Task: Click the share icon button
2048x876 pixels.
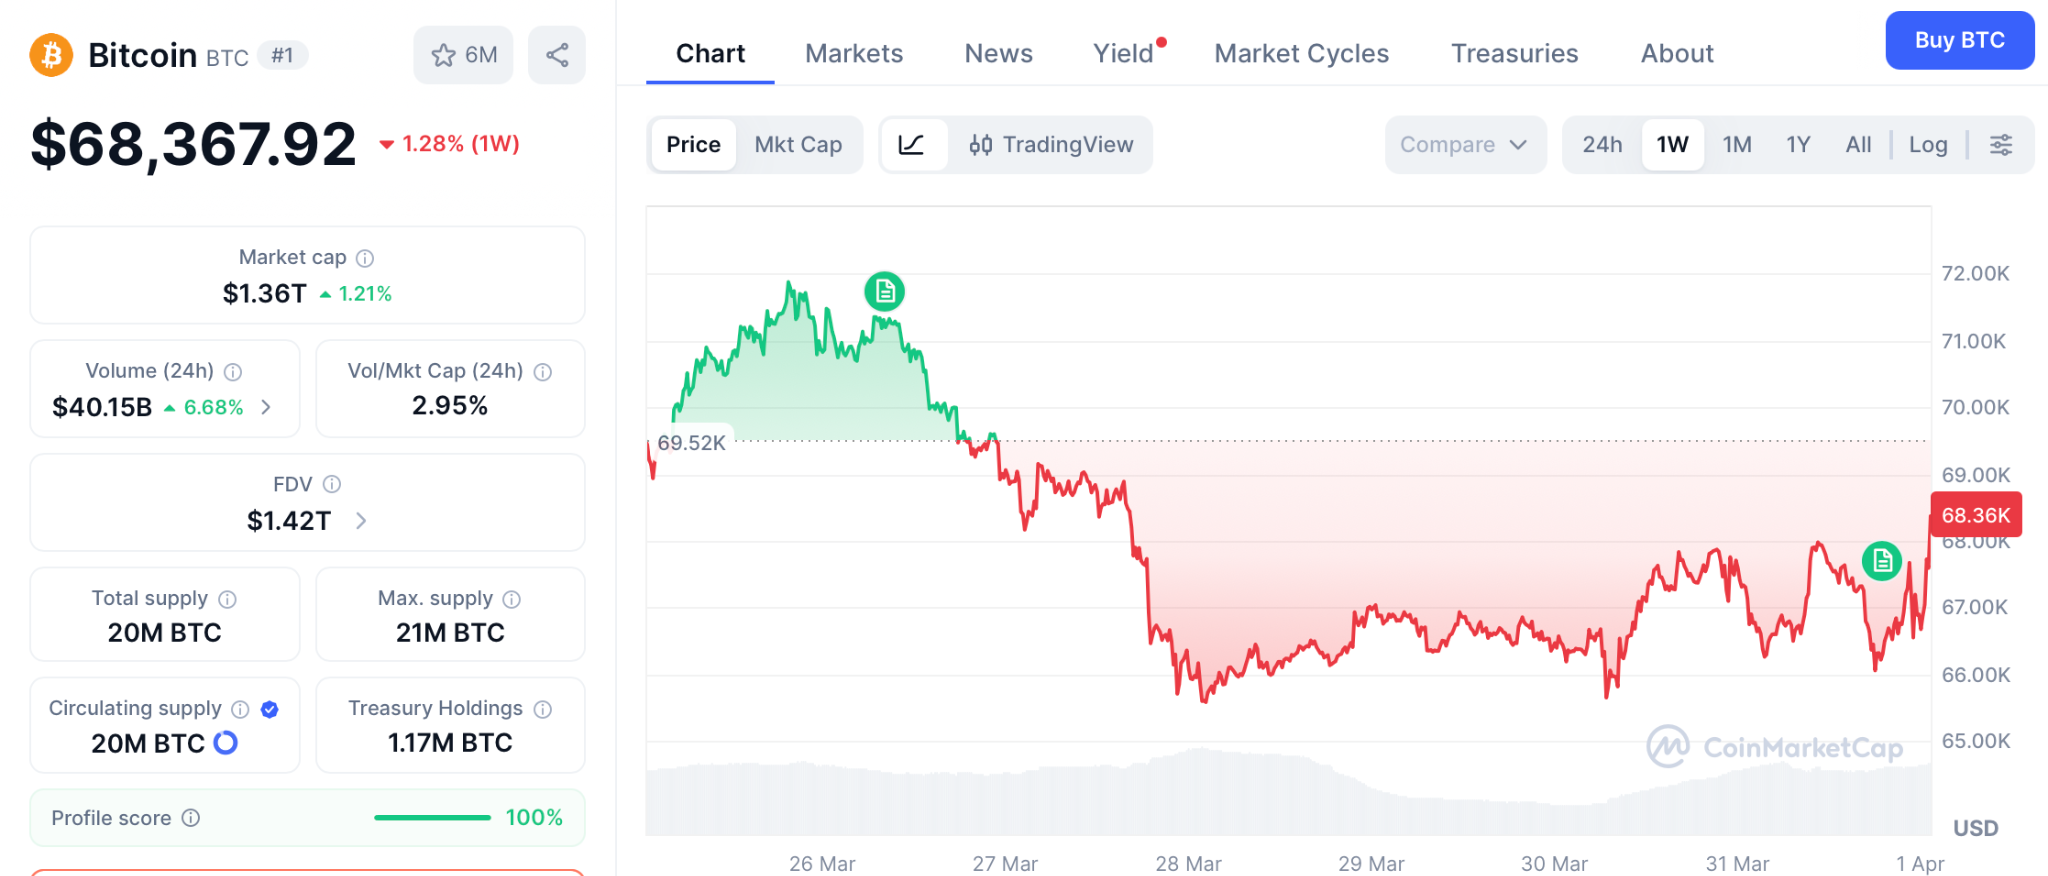Action: tap(557, 55)
